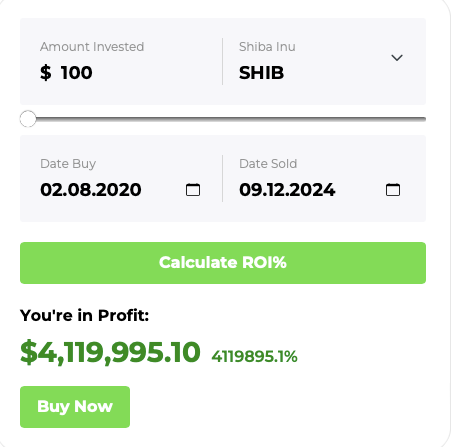Click the far right end of slider track
Image resolution: width=458 pixels, height=447 pixels.
[x=423, y=119]
